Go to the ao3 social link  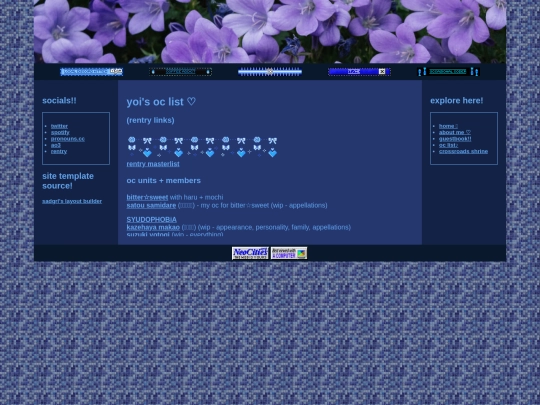point(55,145)
